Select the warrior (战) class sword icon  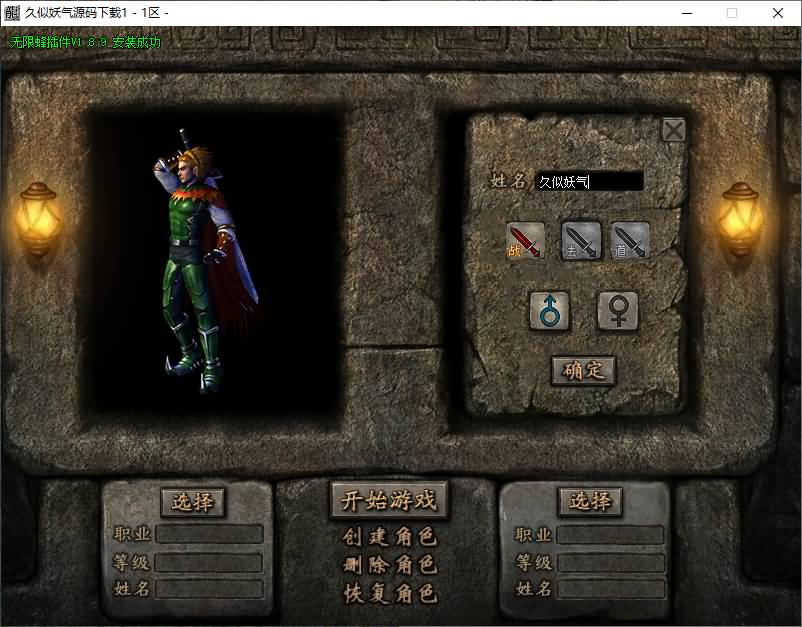[x=526, y=241]
